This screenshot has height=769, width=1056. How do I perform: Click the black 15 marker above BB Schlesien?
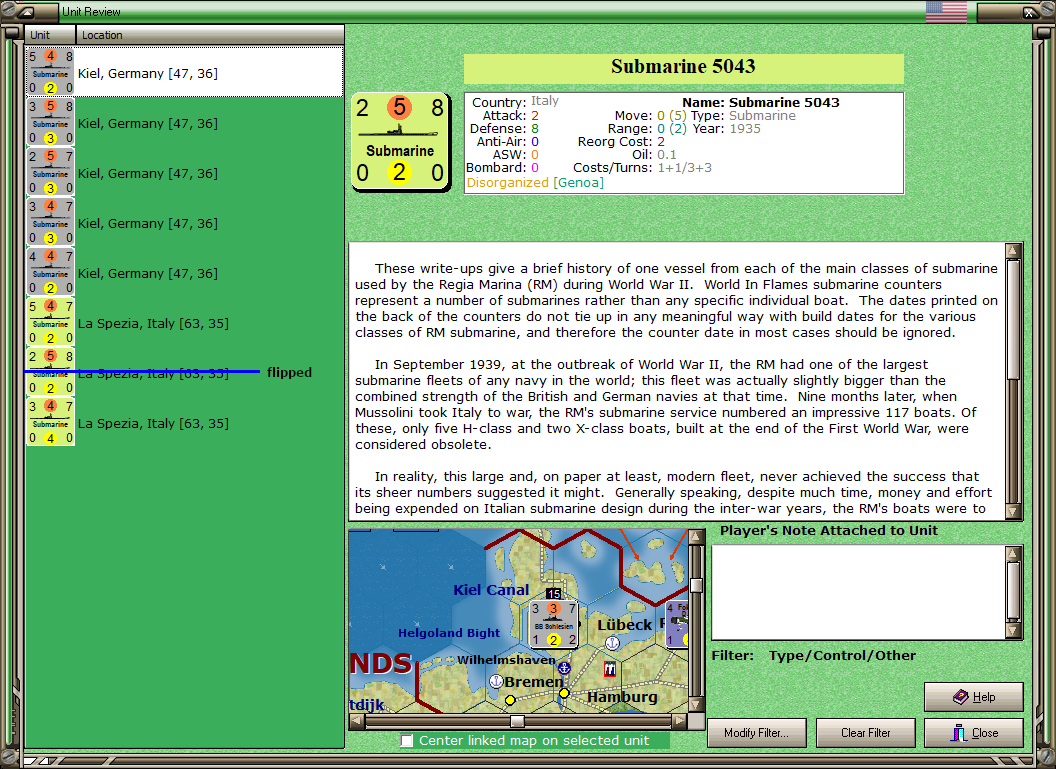554,593
